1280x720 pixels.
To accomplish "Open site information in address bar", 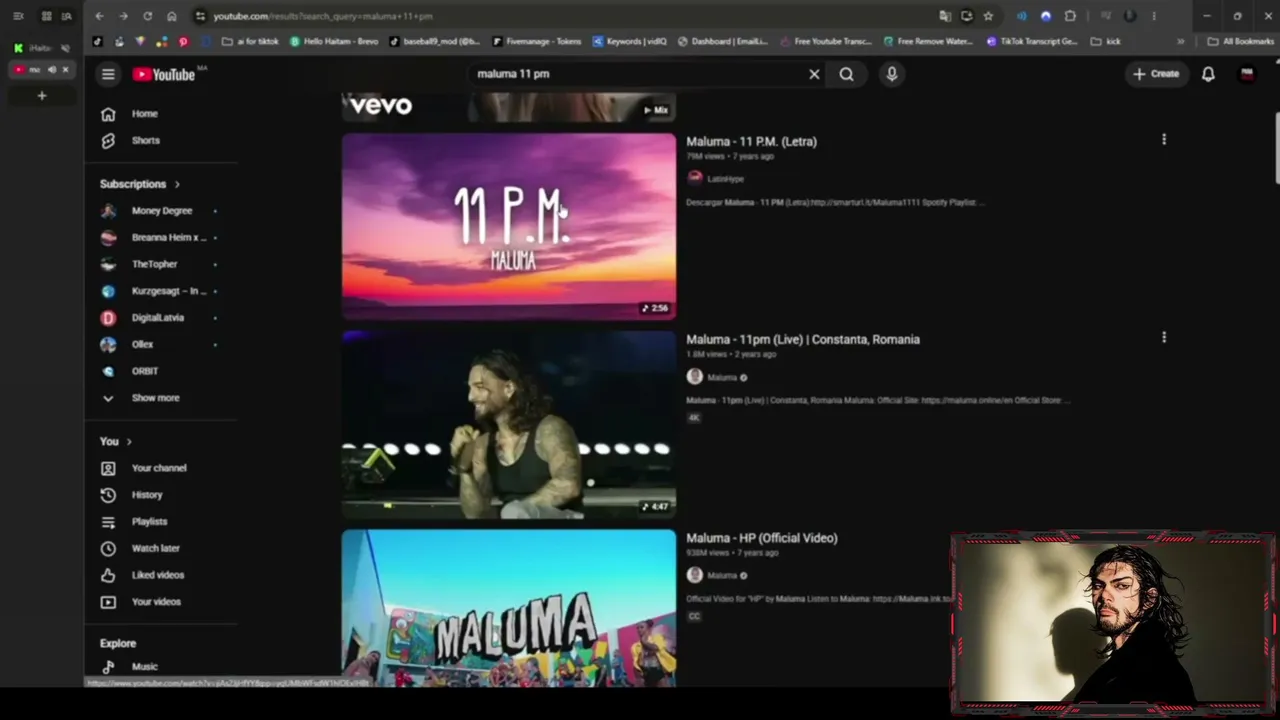I will 200,16.
